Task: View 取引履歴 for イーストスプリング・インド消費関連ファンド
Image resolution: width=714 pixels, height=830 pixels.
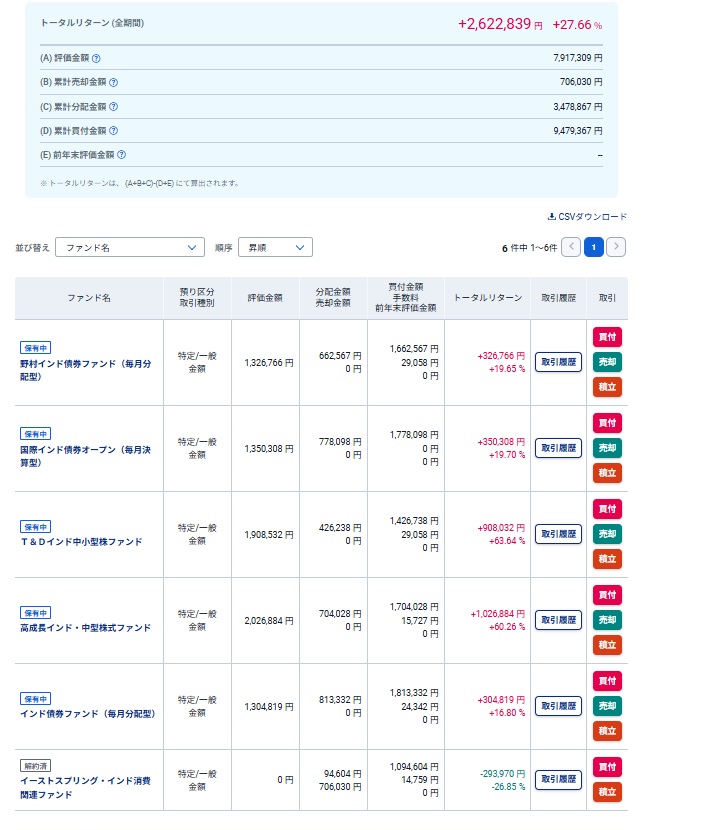Action: coord(558,779)
